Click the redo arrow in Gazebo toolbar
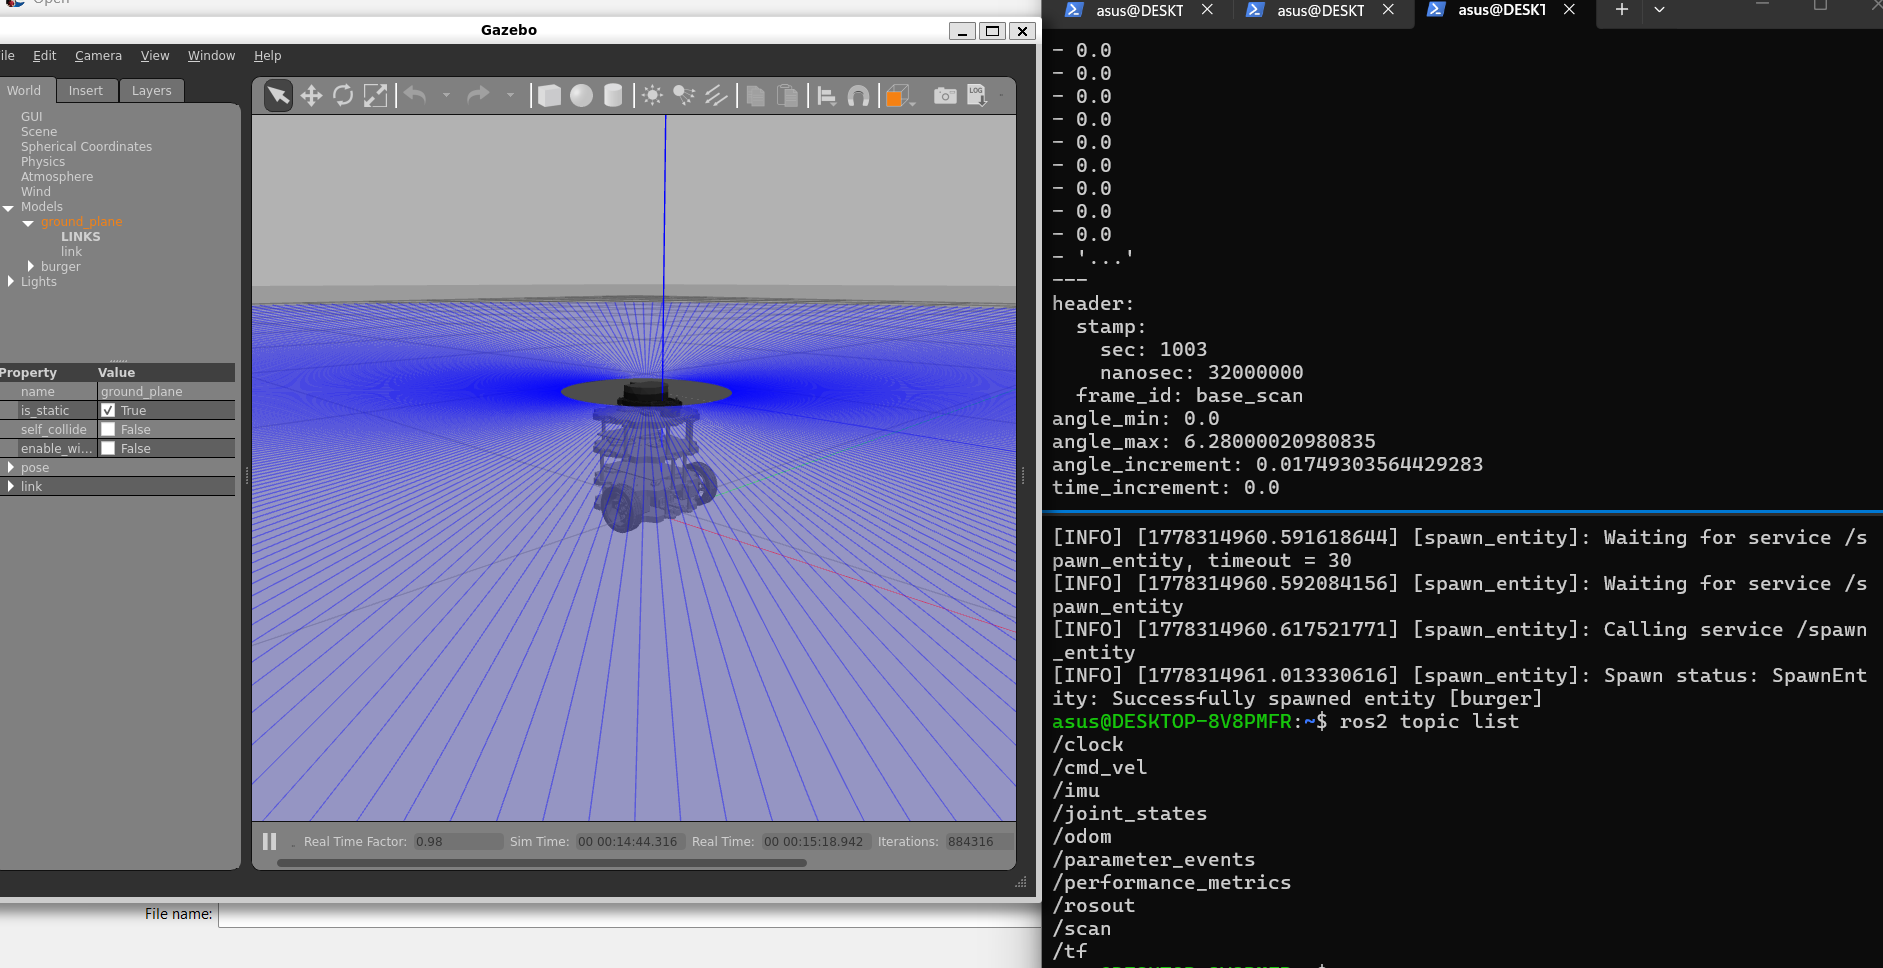The height and width of the screenshot is (968, 1883). [479, 95]
